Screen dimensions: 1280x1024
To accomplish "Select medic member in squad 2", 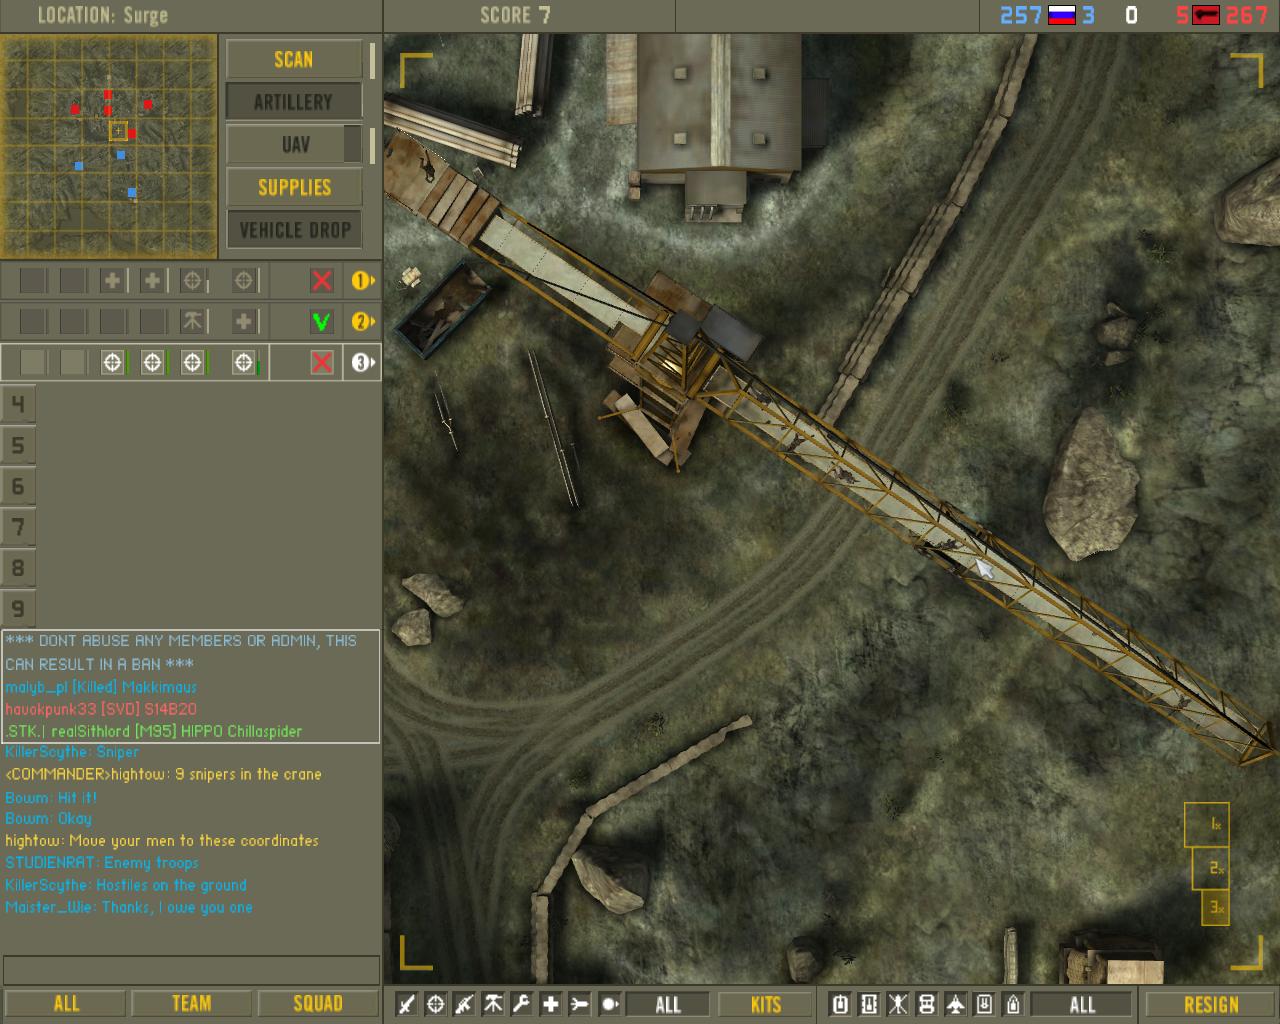I will click(243, 321).
